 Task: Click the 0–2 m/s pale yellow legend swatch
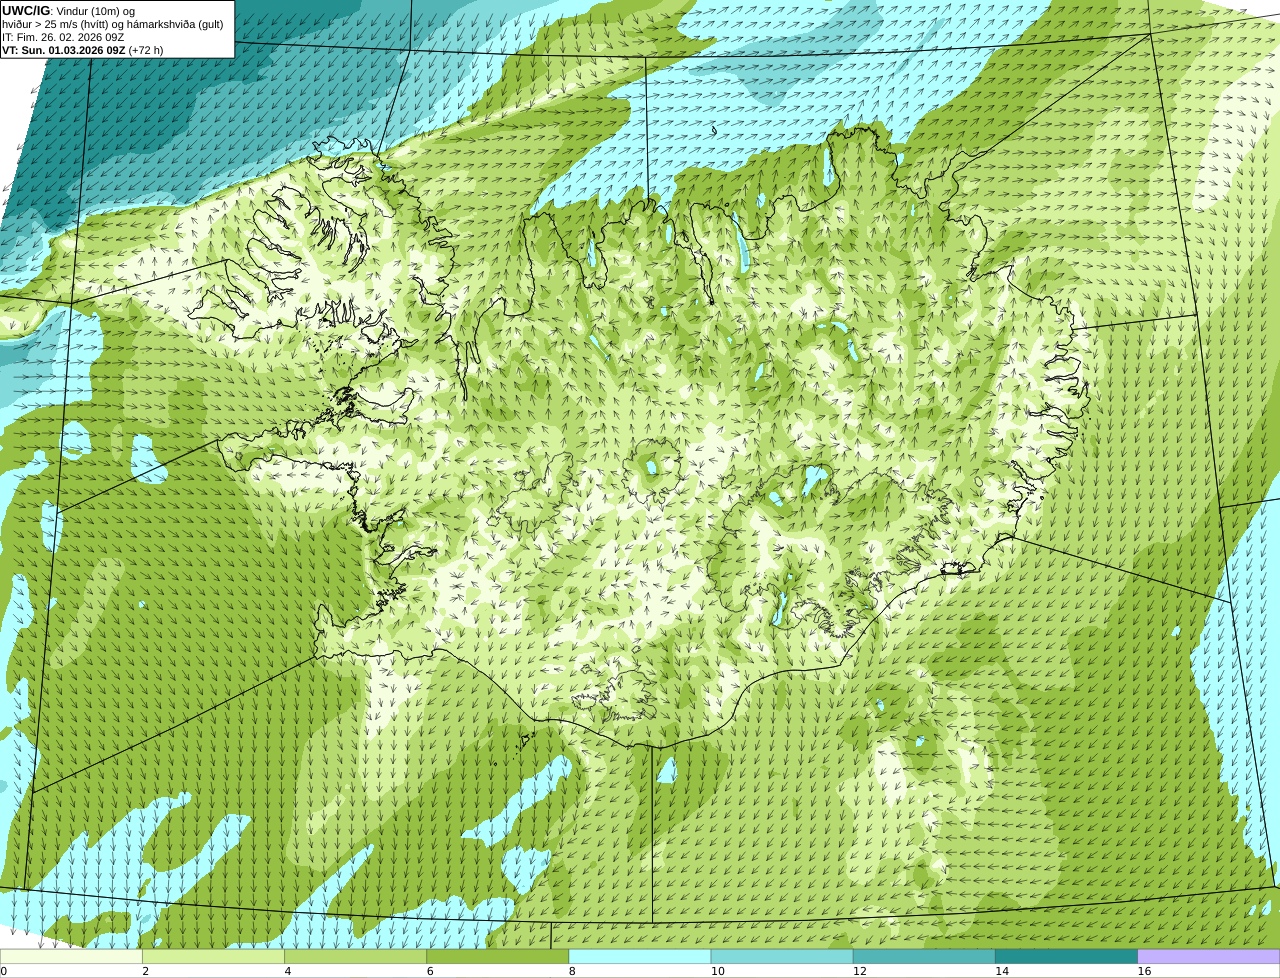[71, 957]
